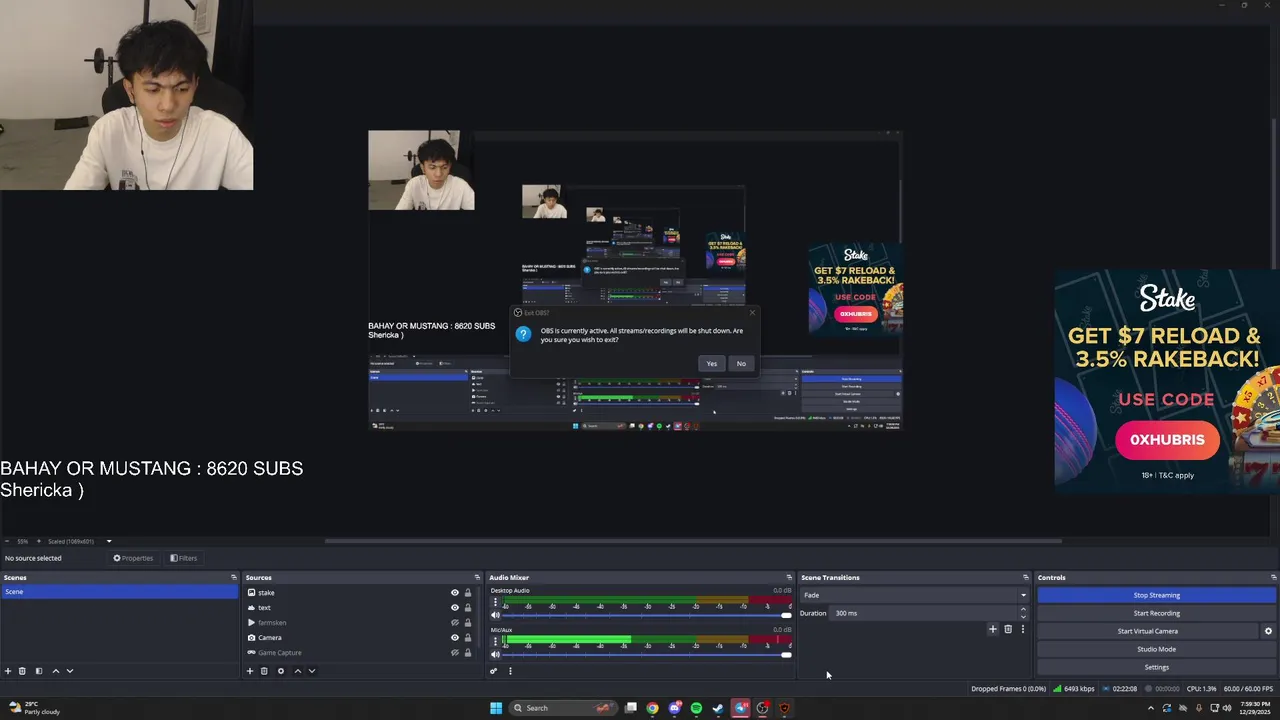This screenshot has height=720, width=1280.
Task: Adjust the Desktop Audio volume slider
Action: (x=646, y=616)
